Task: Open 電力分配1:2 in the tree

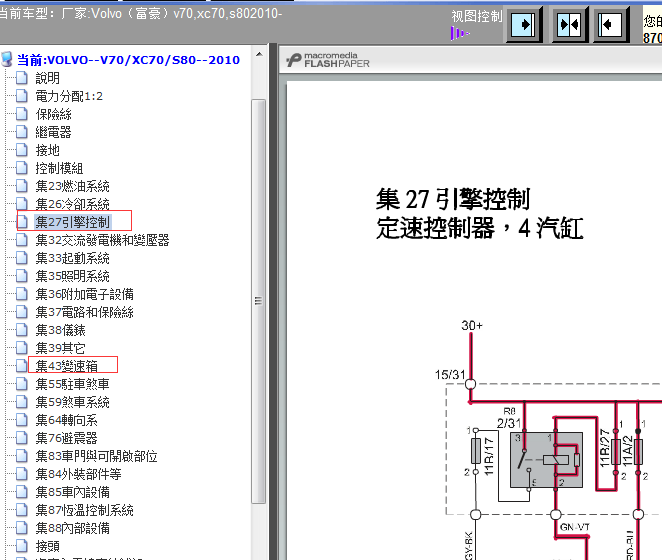Action: point(69,96)
